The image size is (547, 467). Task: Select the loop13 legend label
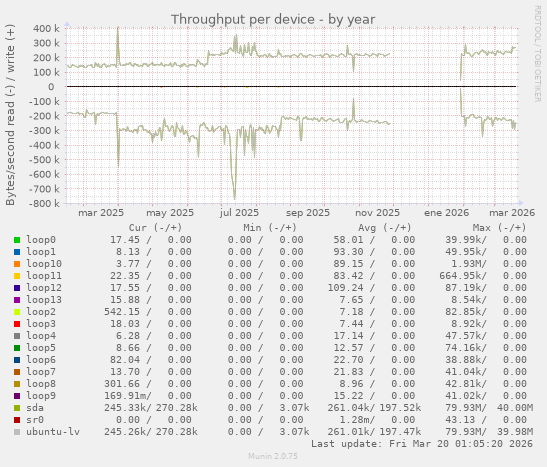point(44,300)
